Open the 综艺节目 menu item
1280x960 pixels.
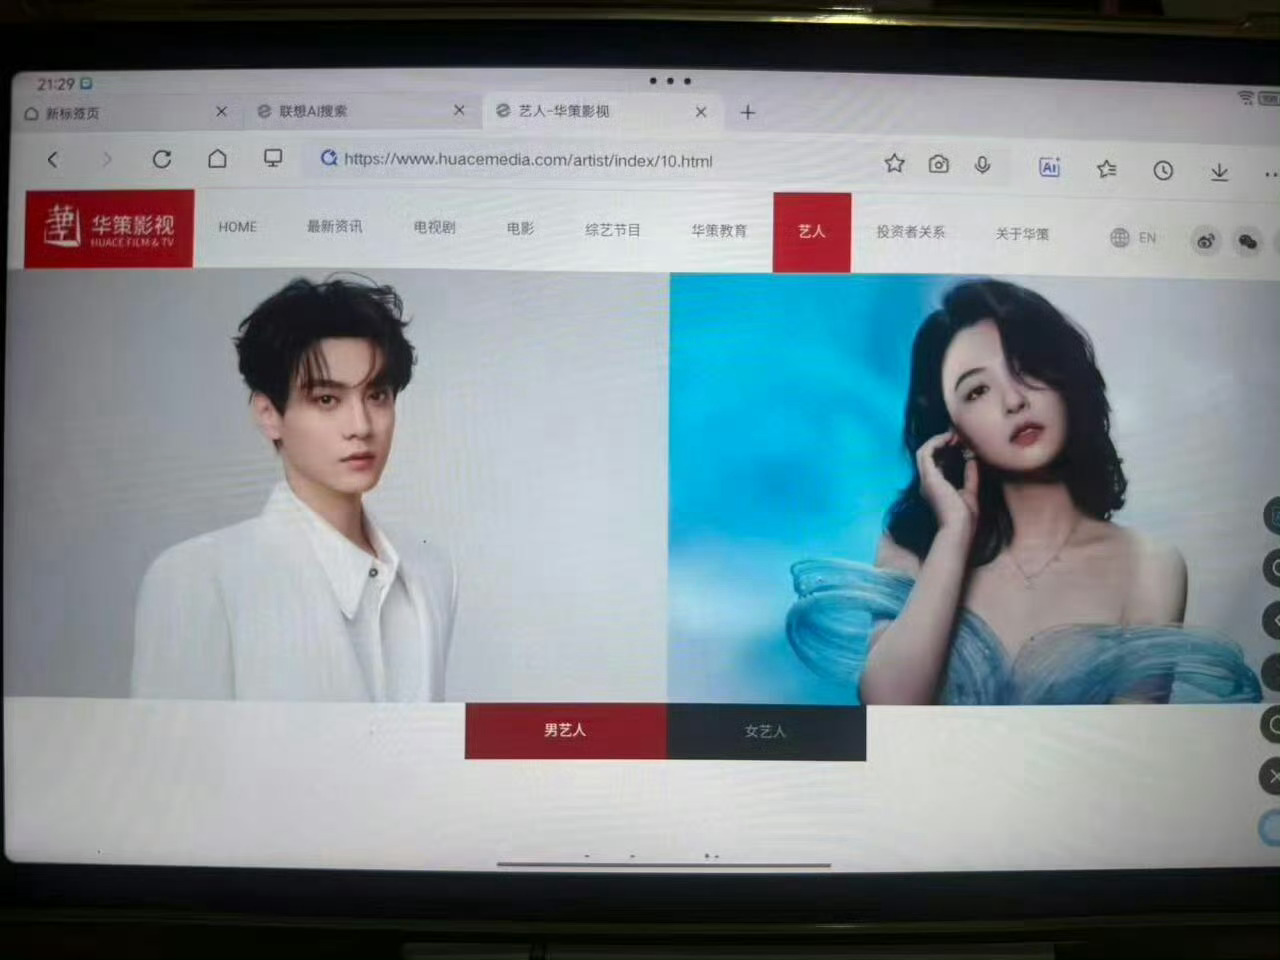click(613, 230)
